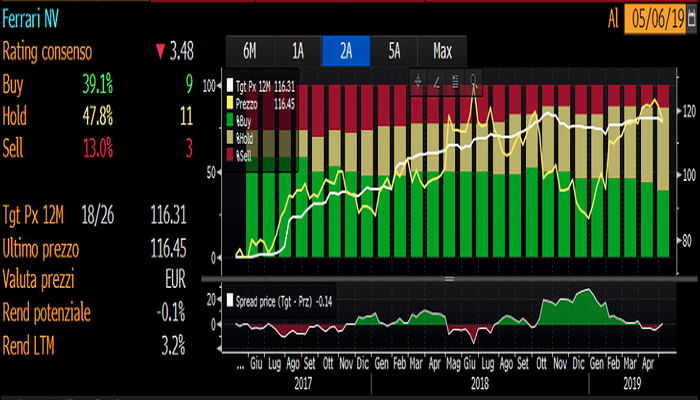Image resolution: width=700 pixels, height=400 pixels.
Task: Click the Rend LTM label
Action: 29,346
